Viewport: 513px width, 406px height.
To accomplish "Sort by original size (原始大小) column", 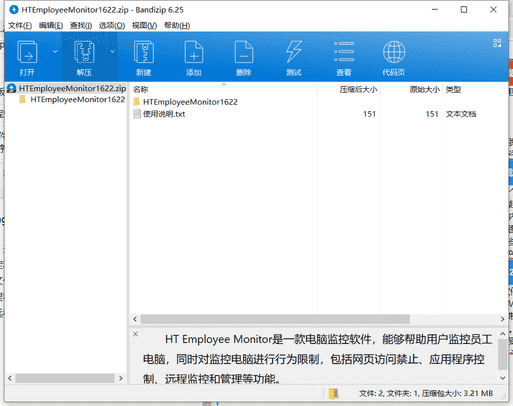I will [x=424, y=89].
